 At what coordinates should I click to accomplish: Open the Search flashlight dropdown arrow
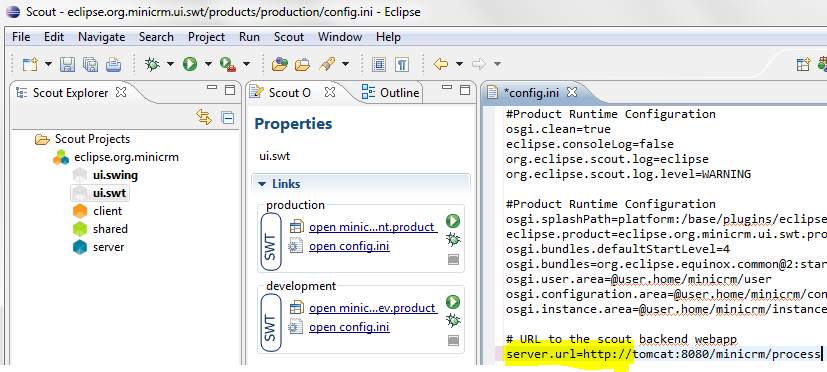click(345, 64)
